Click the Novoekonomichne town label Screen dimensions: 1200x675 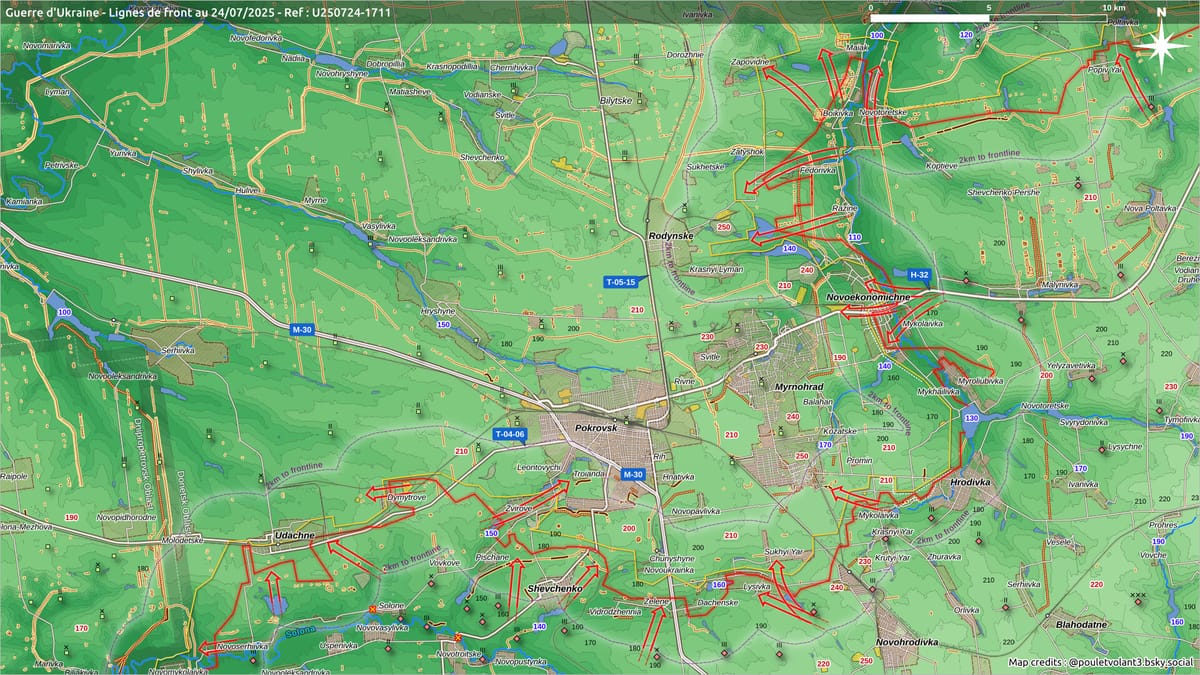point(868,298)
